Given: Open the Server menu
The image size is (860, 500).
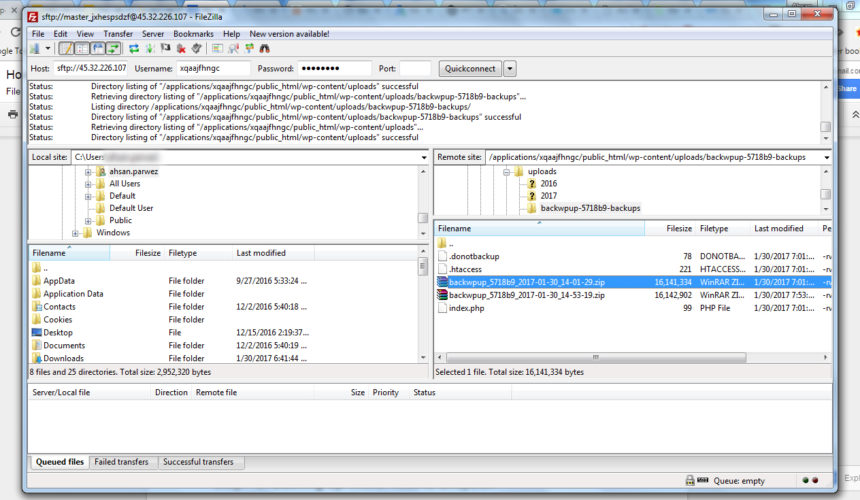Looking at the screenshot, I should tap(153, 34).
